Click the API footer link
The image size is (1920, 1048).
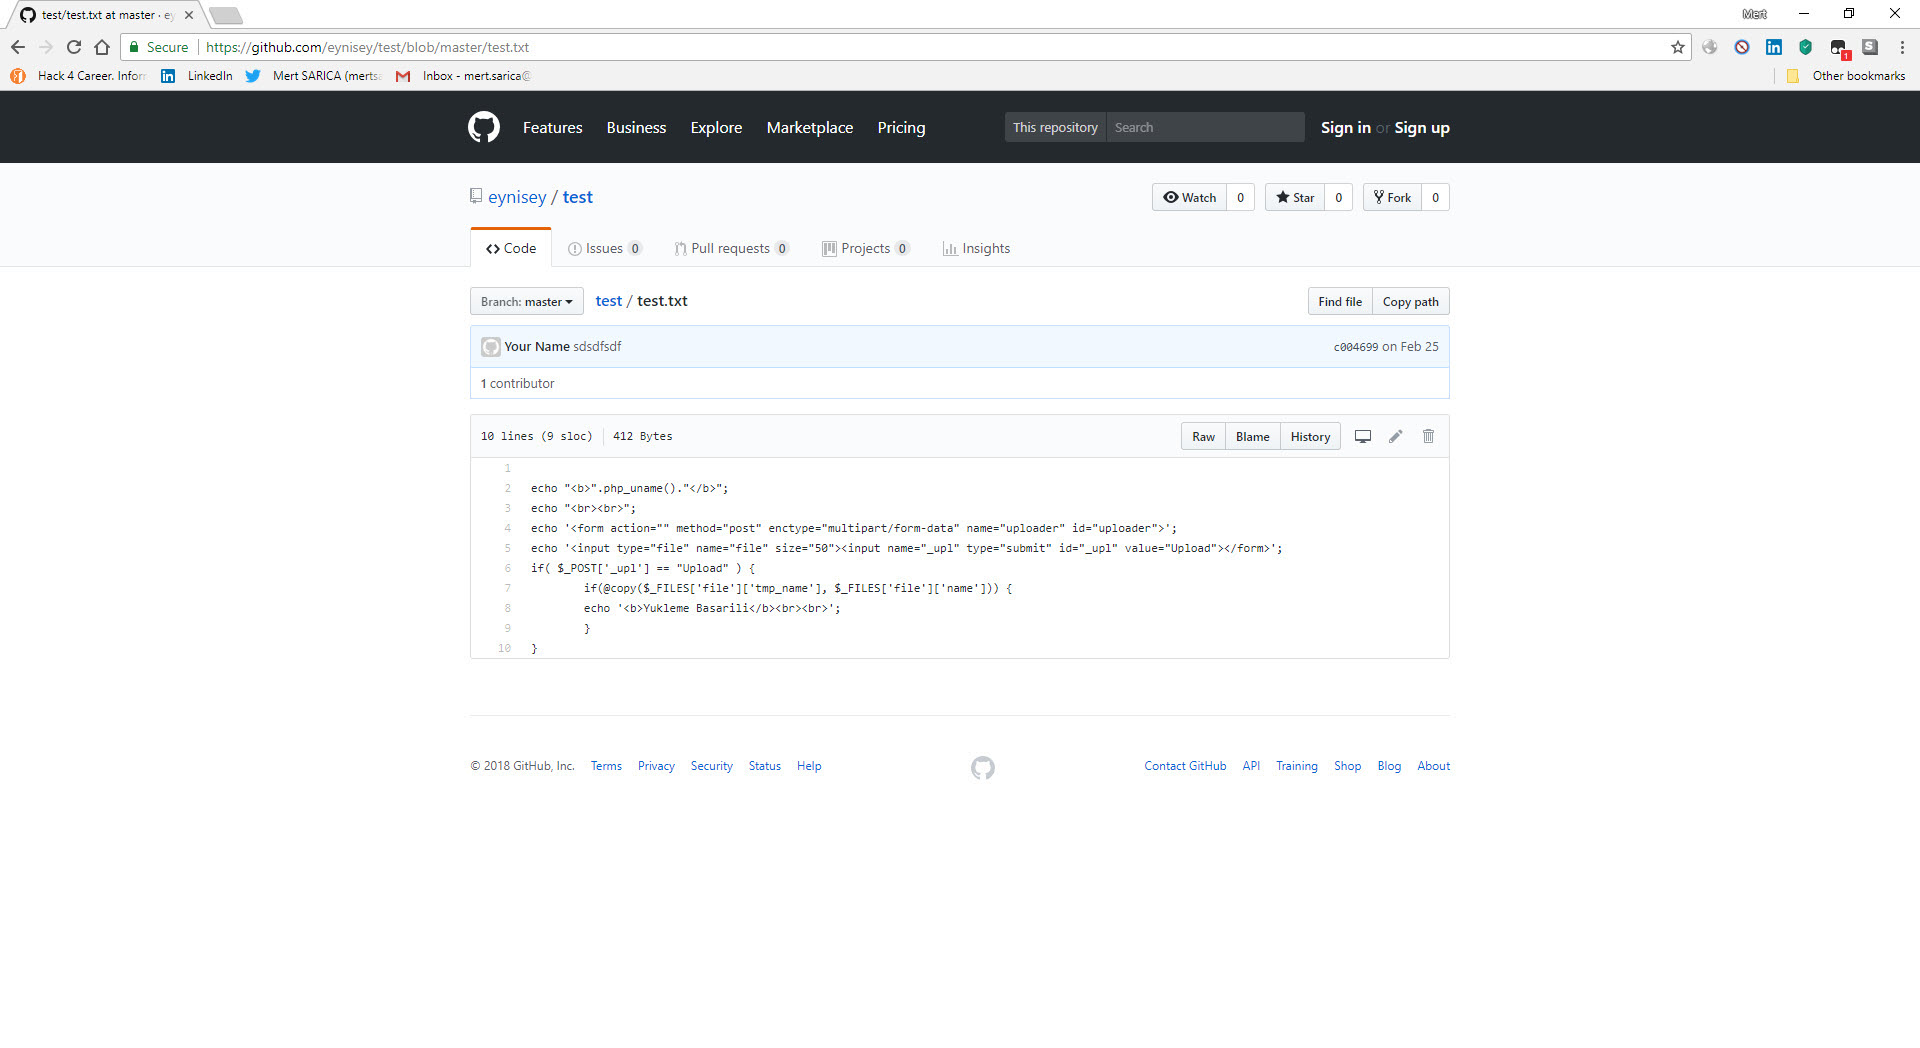pos(1251,766)
